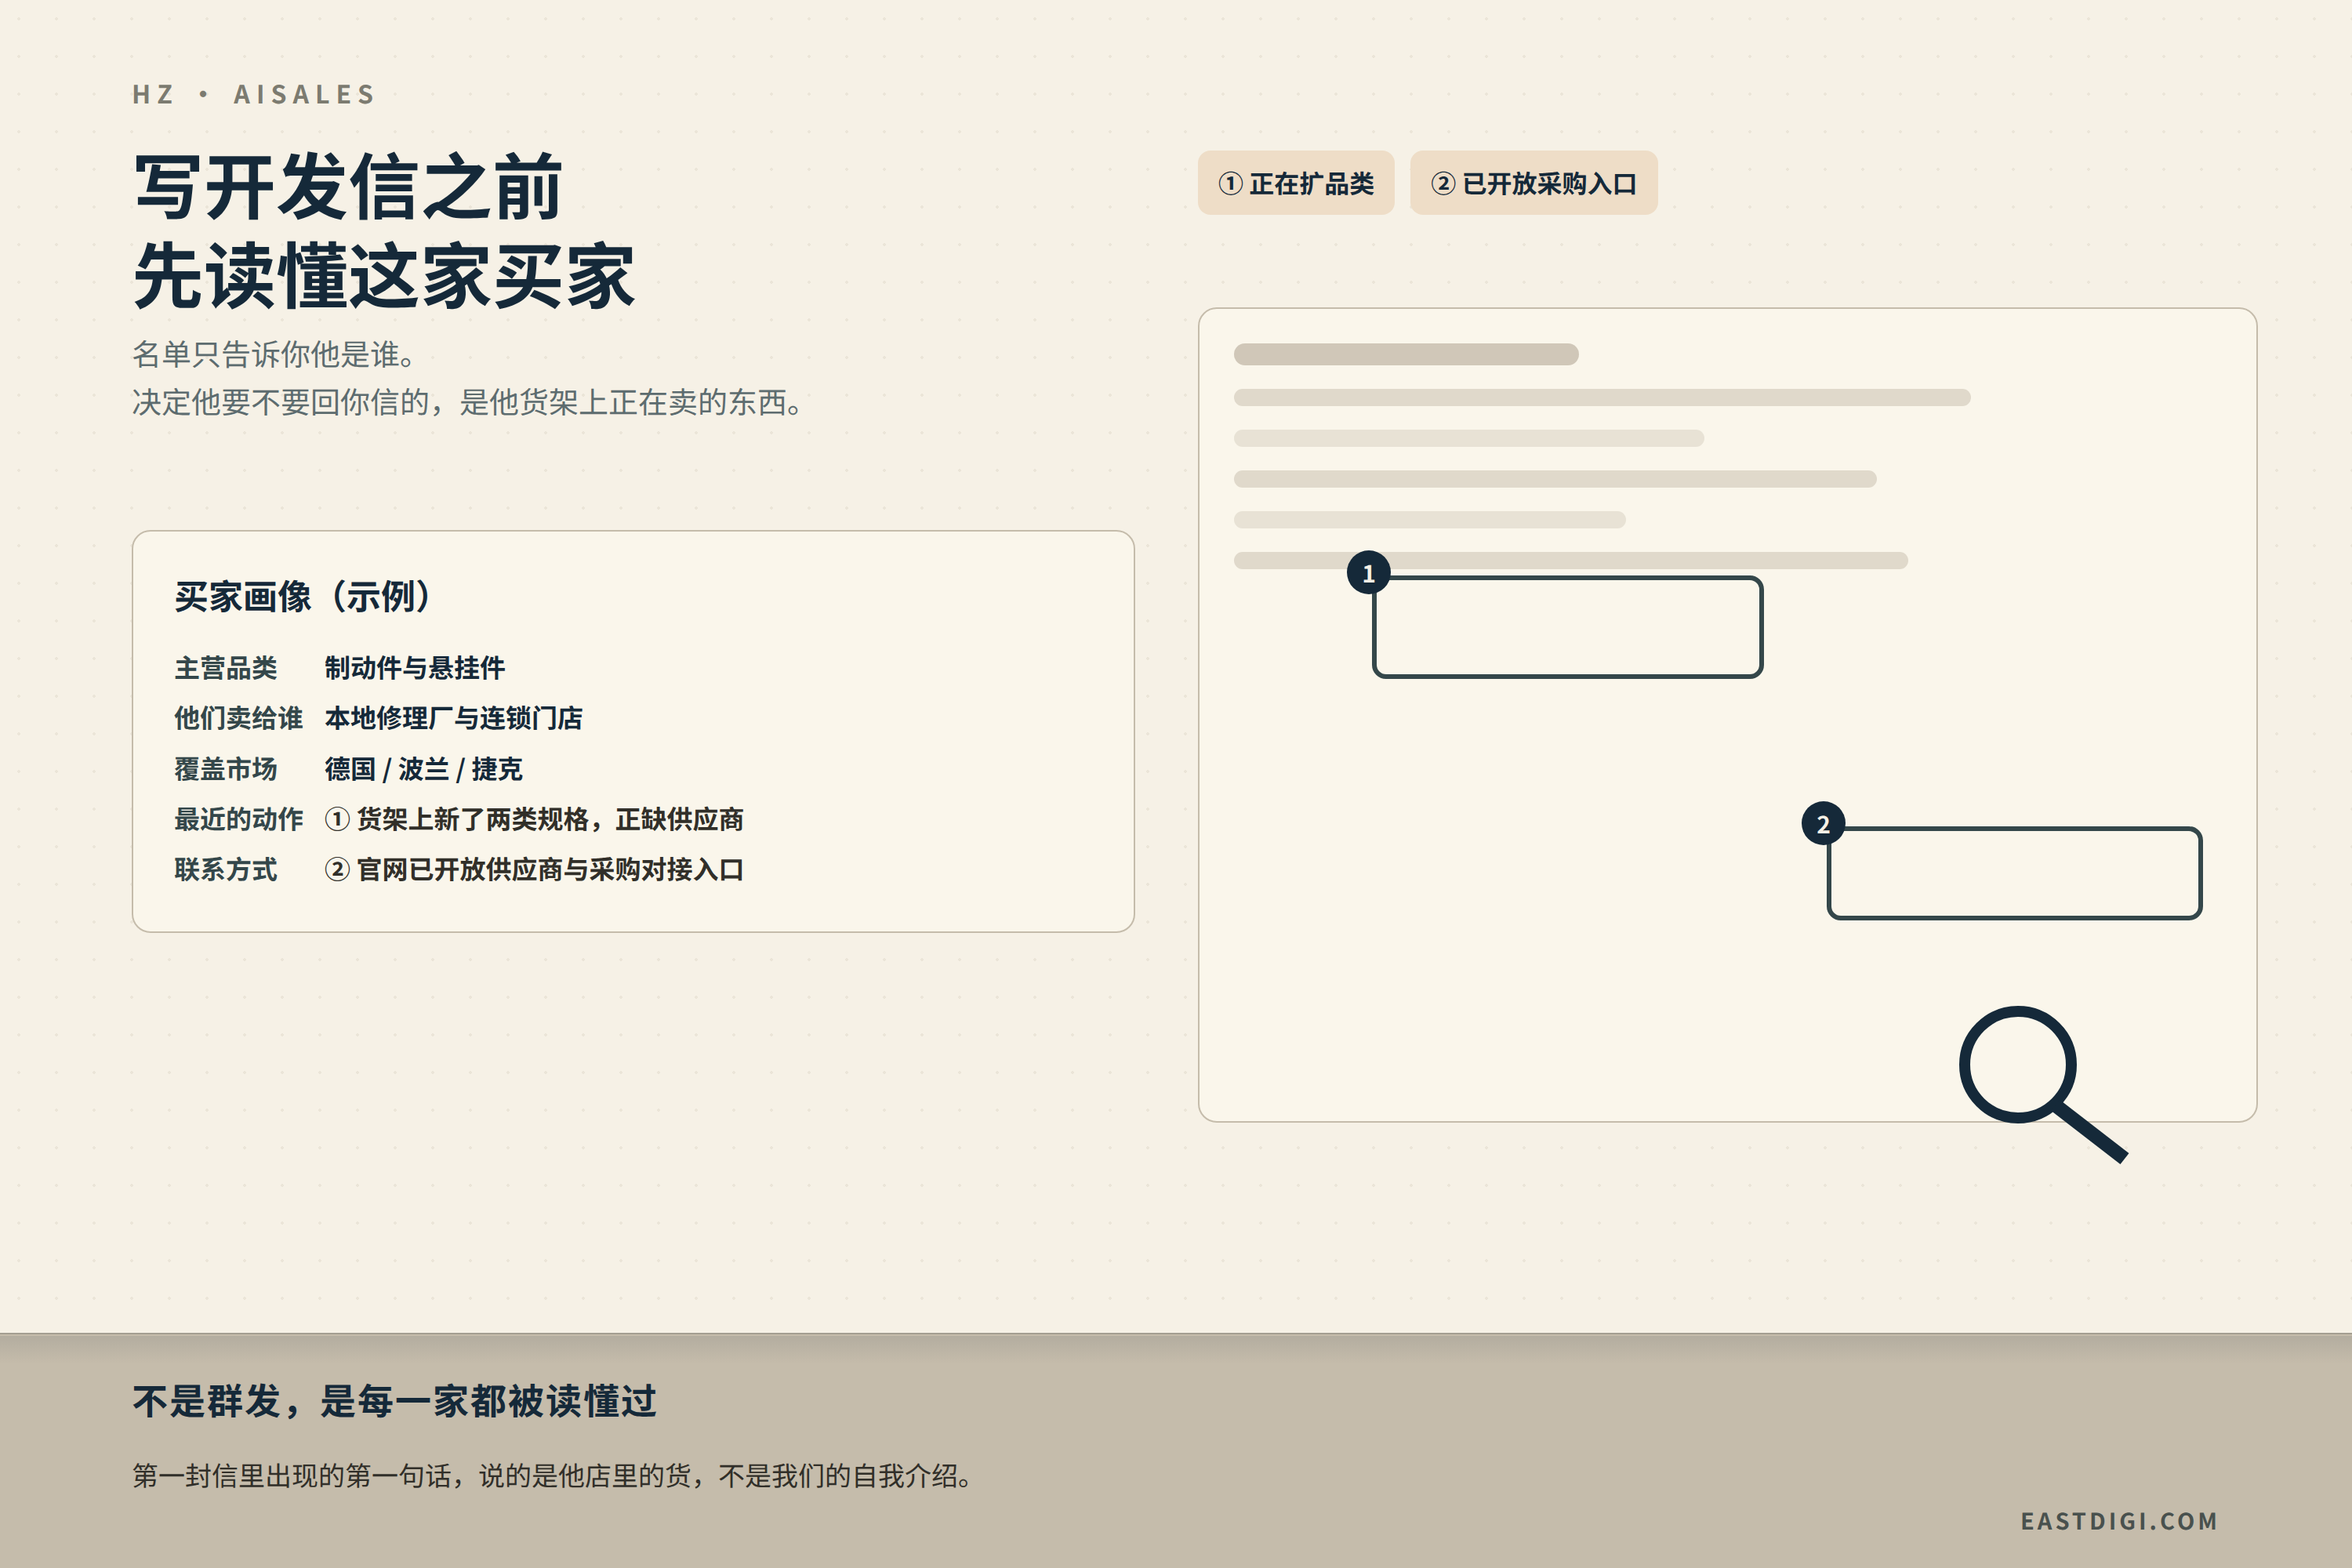
Task: Click the 他们卖给谁 label
Action: pos(238,718)
